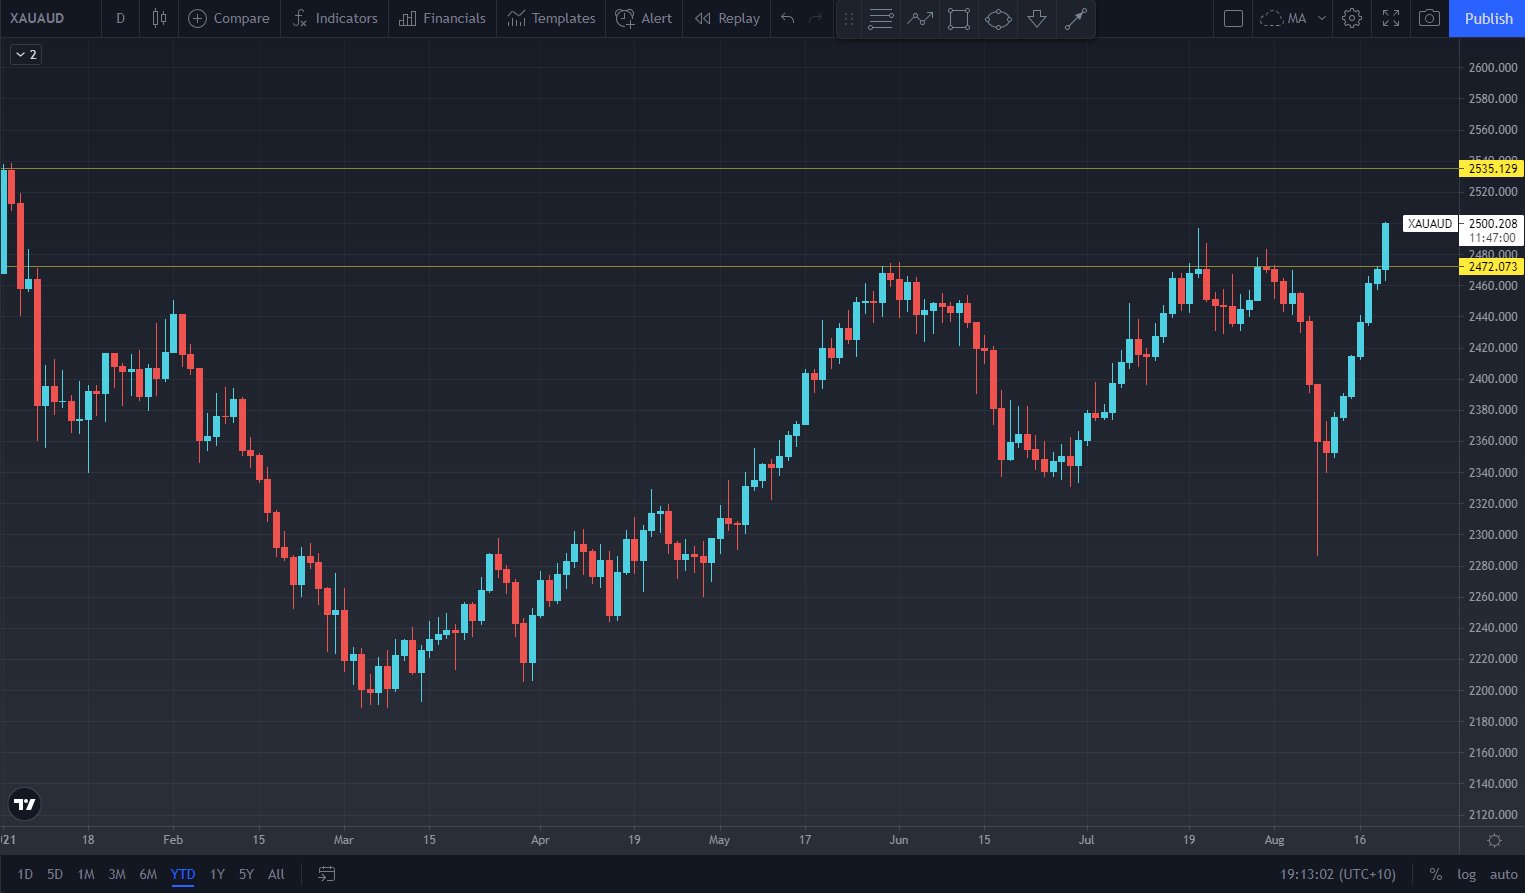Viewport: 1525px width, 893px height.
Task: Redo the last undone action
Action: coord(815,18)
